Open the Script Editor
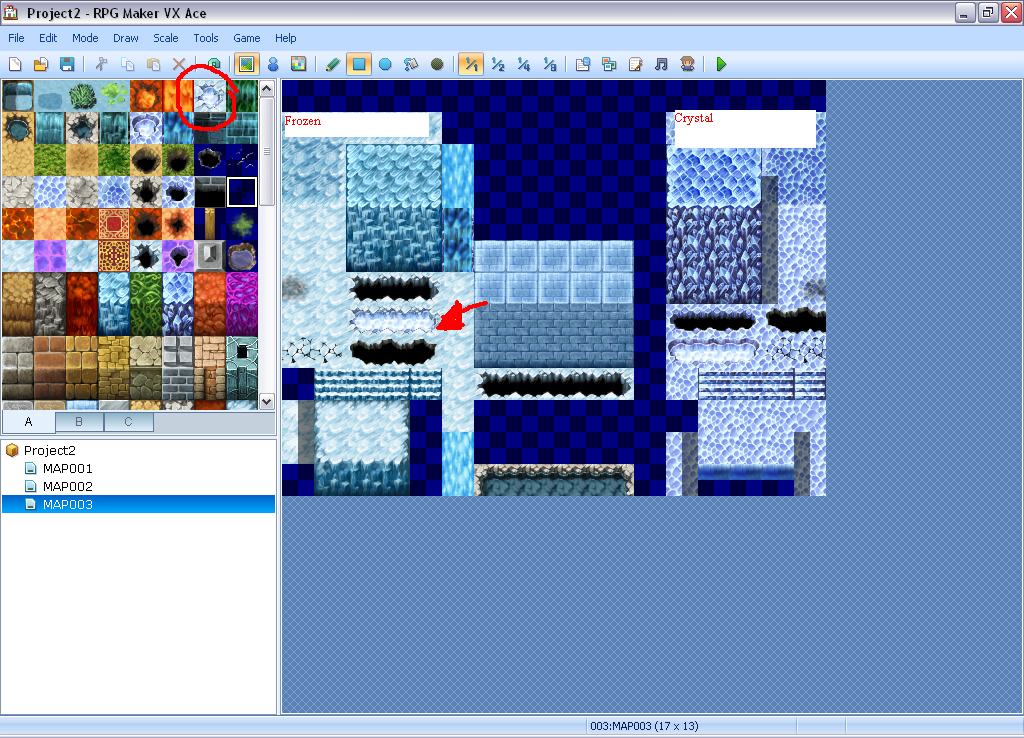The width and height of the screenshot is (1024, 738). click(x=634, y=64)
